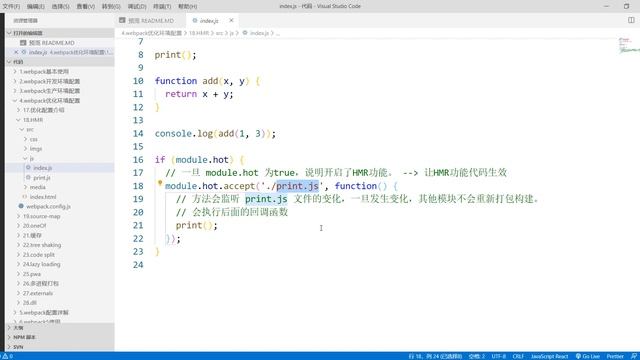
Task: Open print.js file in explorer
Action: 60,178
